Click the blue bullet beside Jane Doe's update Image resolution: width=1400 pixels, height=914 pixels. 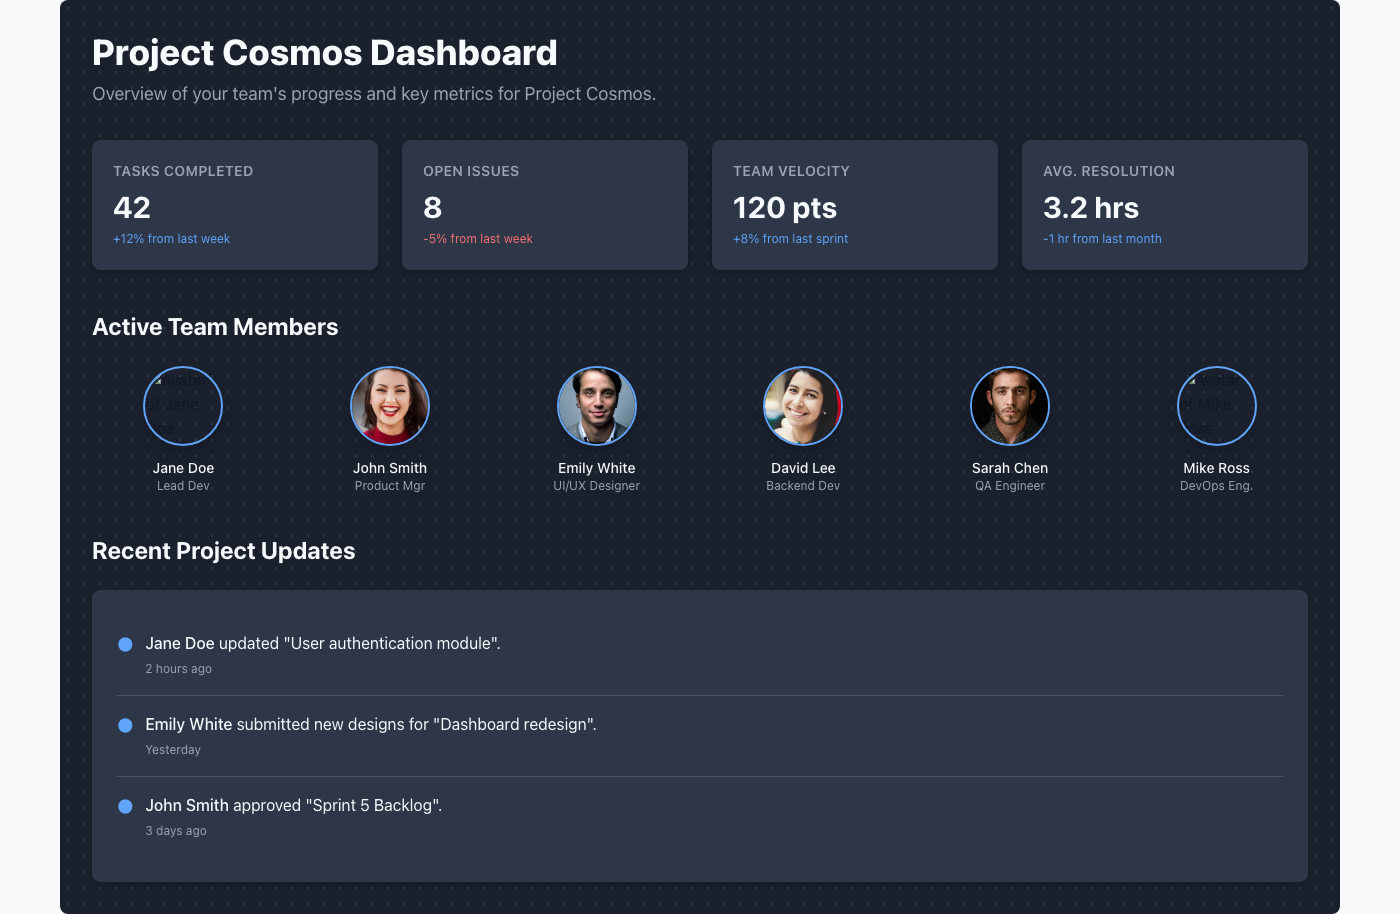point(125,644)
